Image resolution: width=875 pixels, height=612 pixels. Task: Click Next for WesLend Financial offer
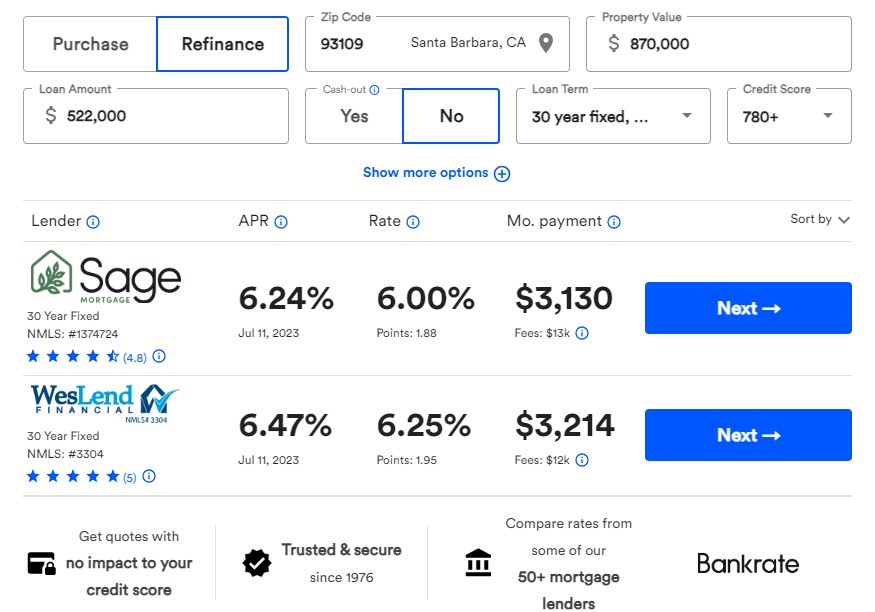[x=748, y=435]
